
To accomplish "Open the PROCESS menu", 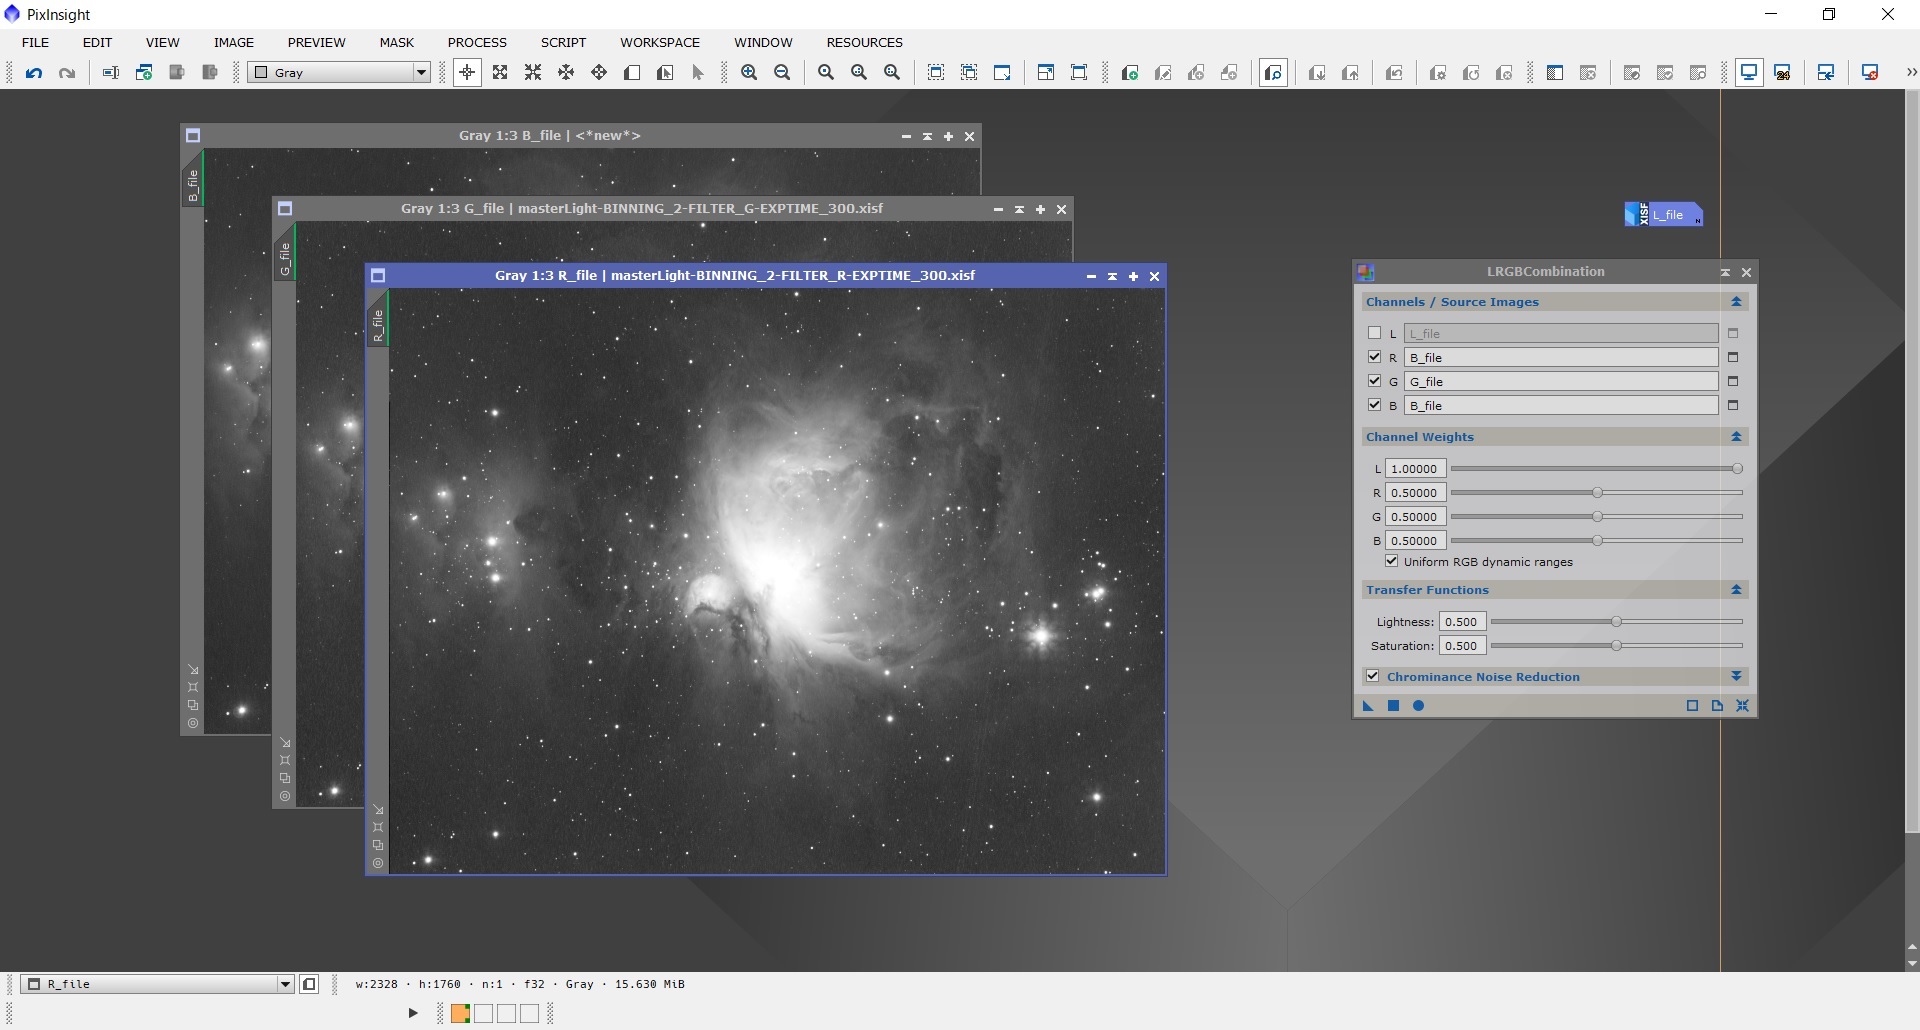I will 477,42.
